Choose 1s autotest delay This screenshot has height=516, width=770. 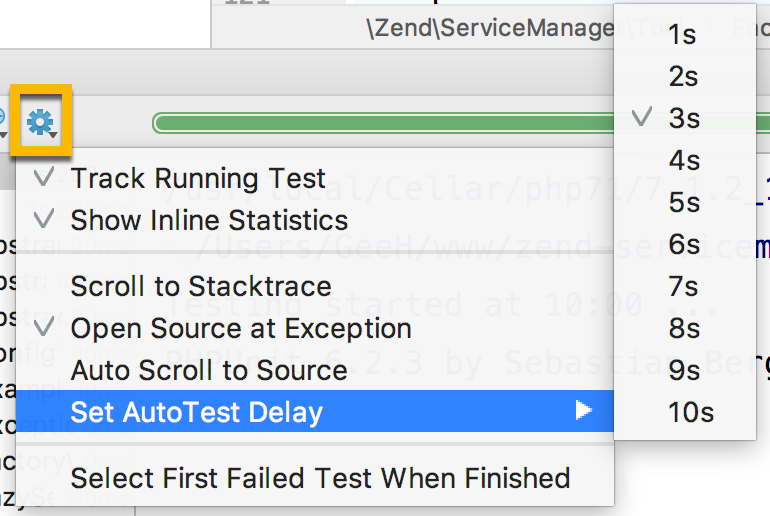coord(685,34)
